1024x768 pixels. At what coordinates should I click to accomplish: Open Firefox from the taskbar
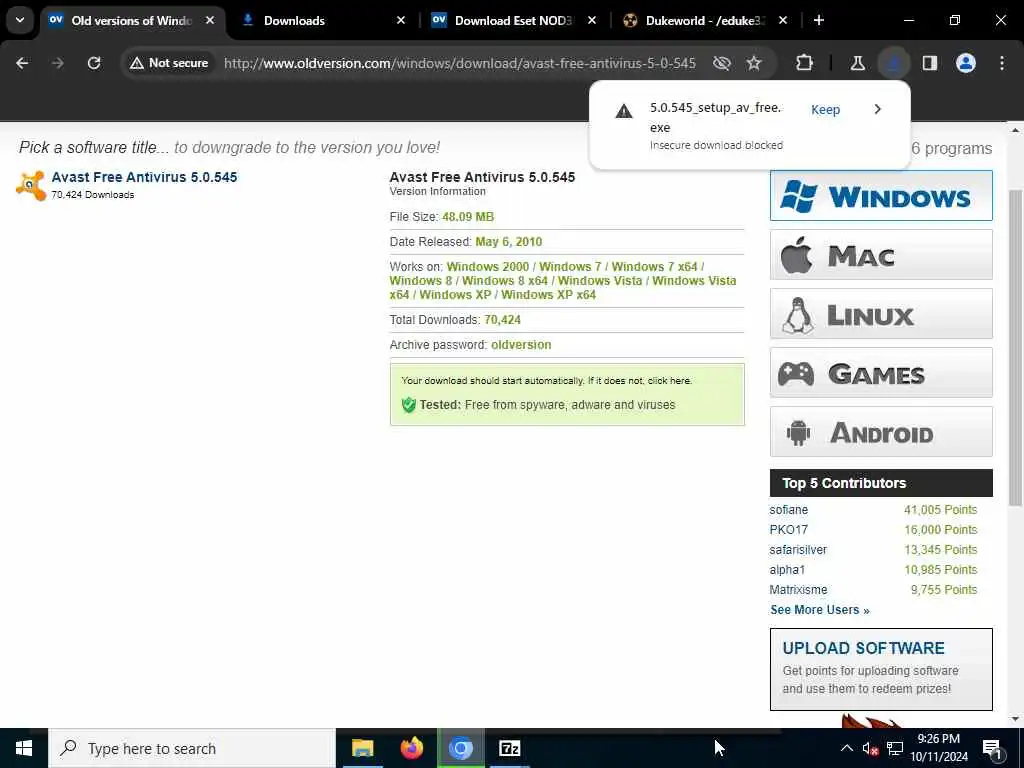click(x=411, y=748)
